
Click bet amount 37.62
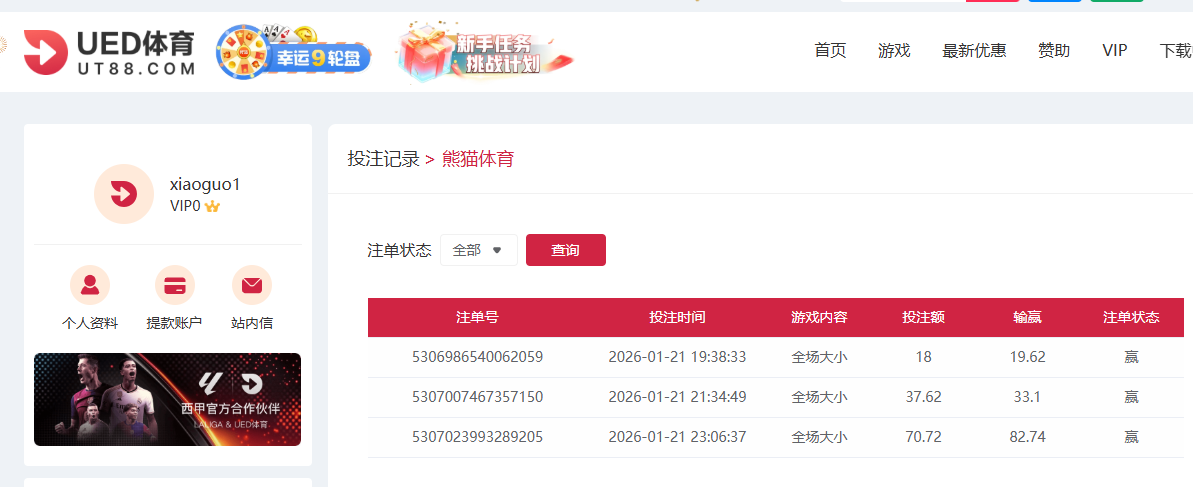pyautogui.click(x=924, y=397)
